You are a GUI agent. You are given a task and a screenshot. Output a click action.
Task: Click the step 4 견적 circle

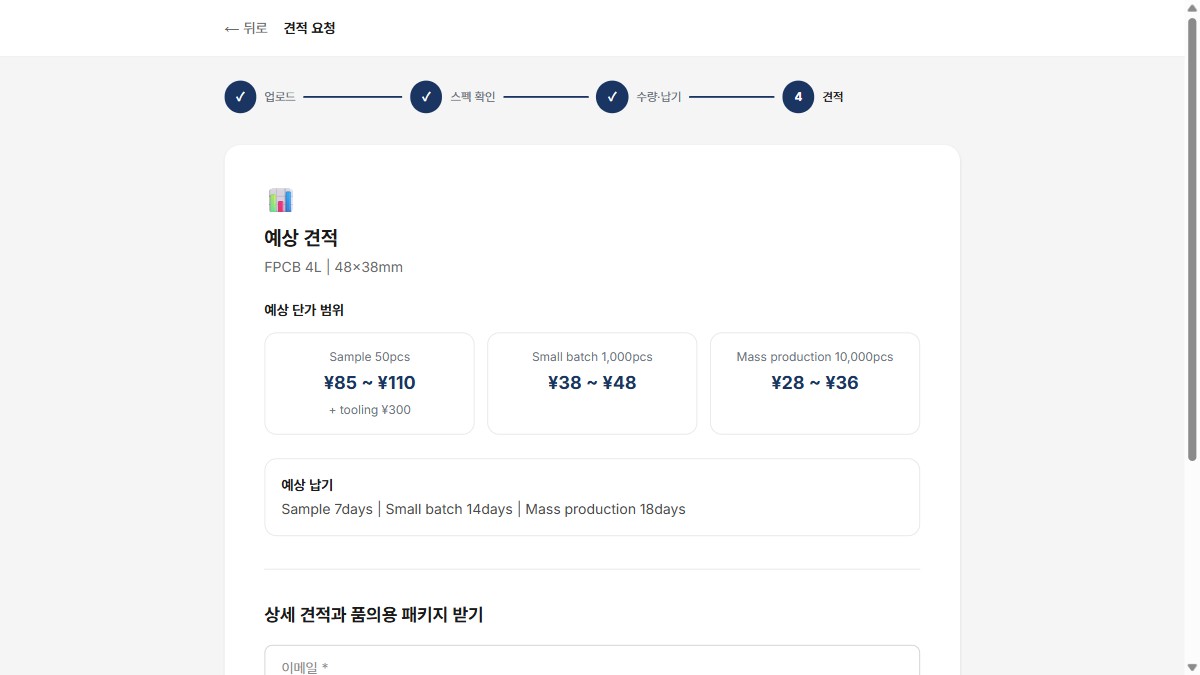click(x=798, y=97)
